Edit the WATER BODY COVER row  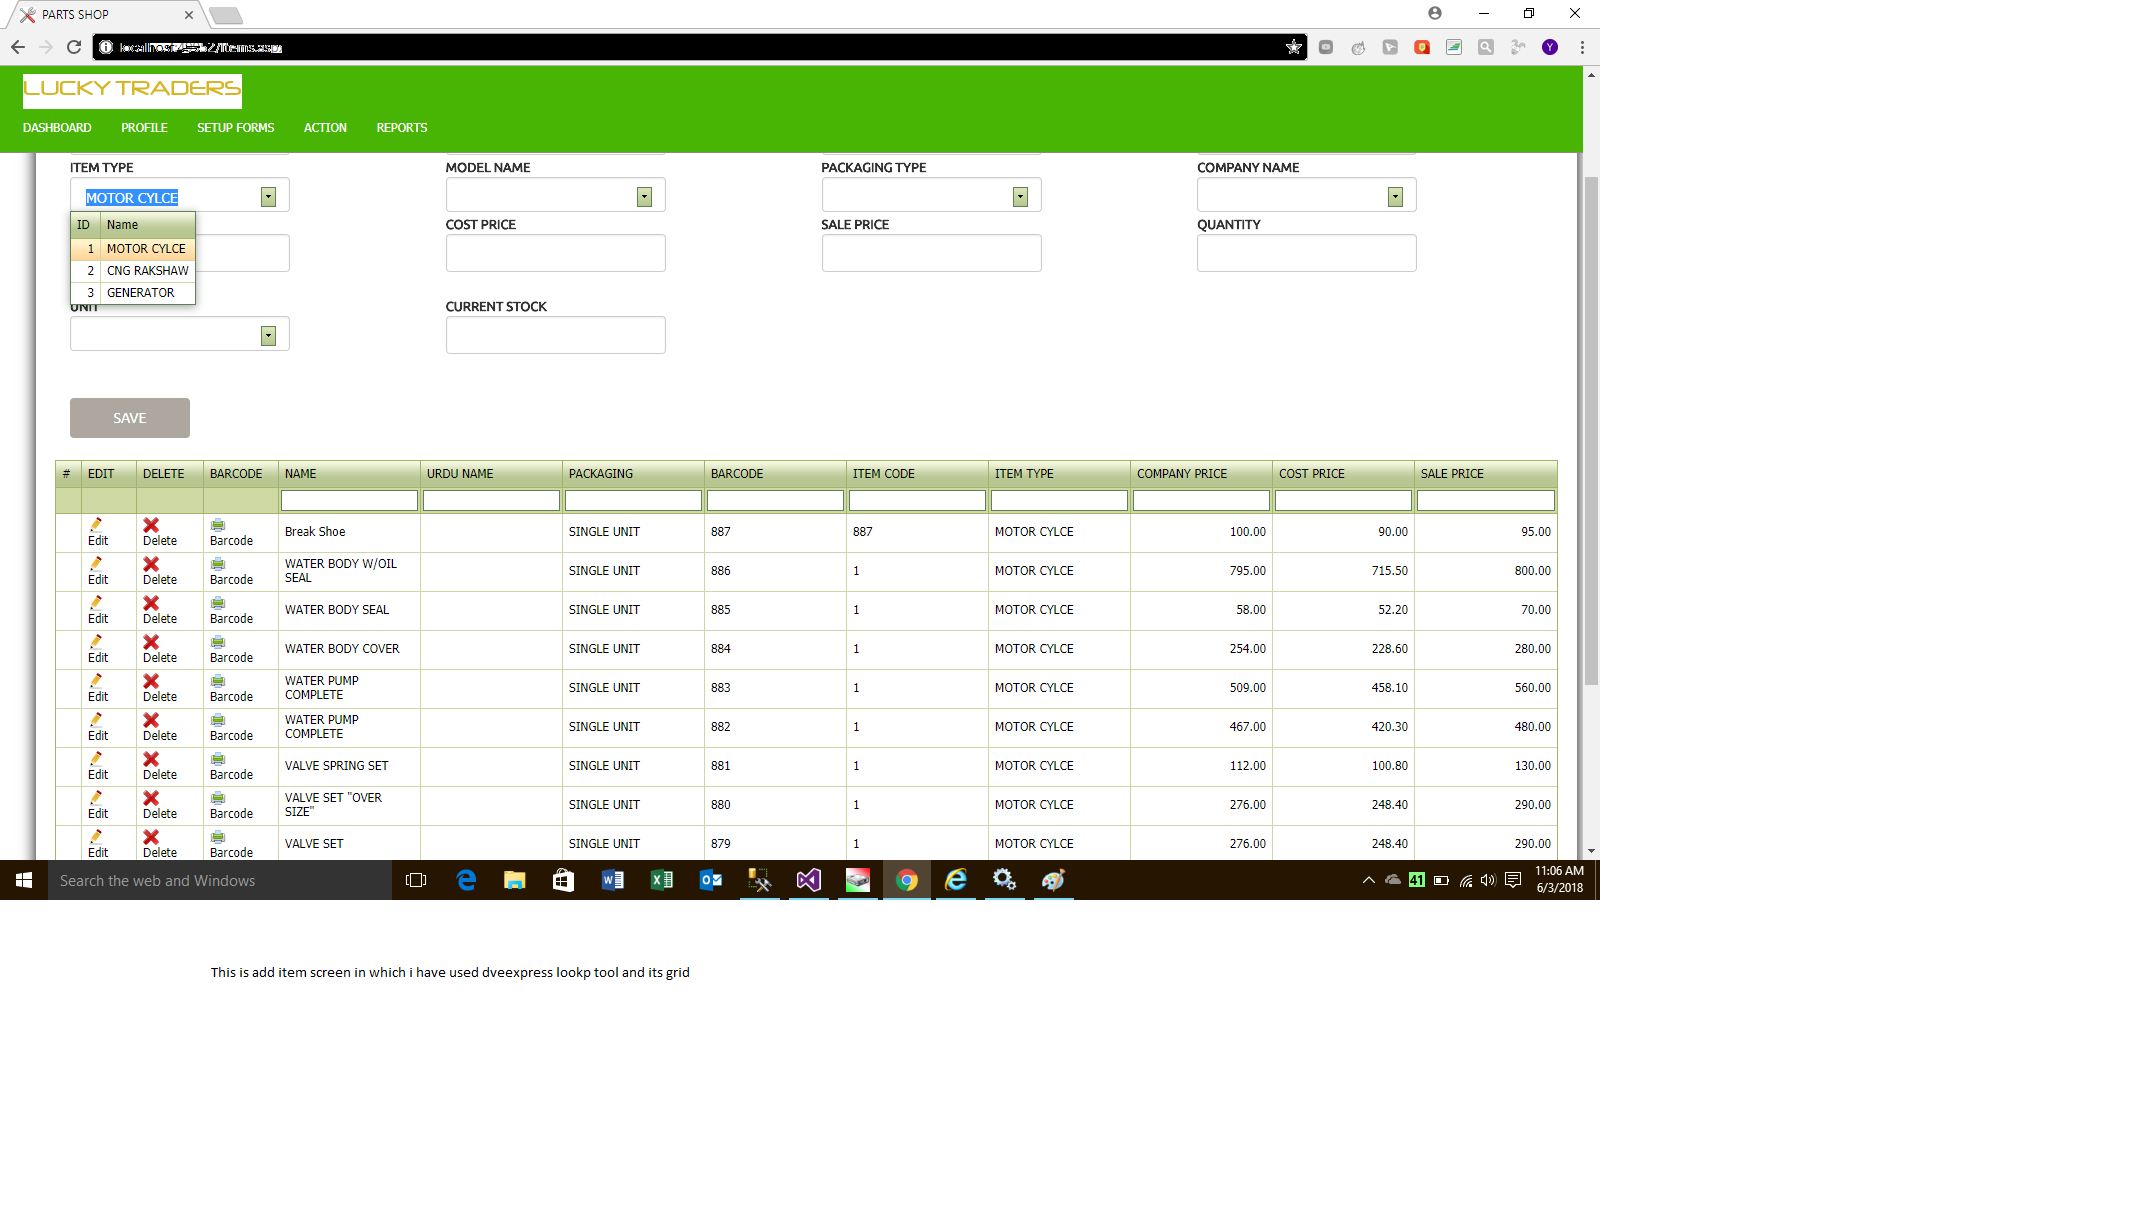pyautogui.click(x=97, y=649)
